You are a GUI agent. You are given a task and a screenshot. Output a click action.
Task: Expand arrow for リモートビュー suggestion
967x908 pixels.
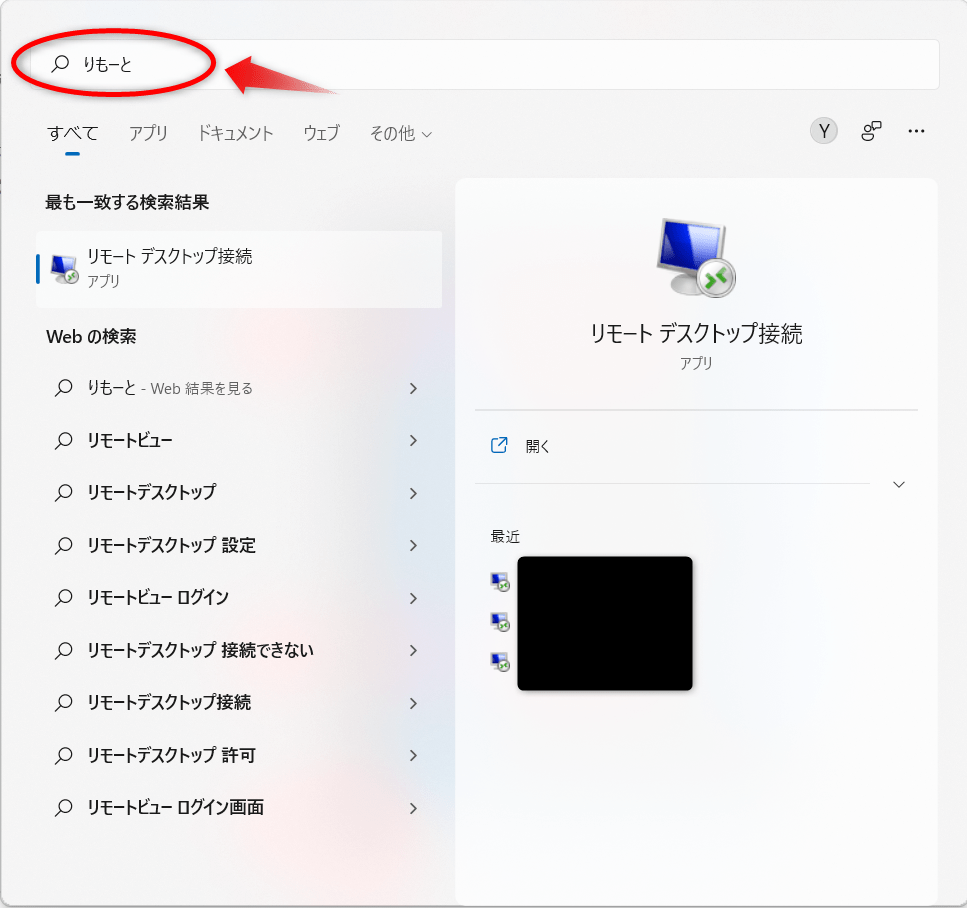[x=413, y=440]
